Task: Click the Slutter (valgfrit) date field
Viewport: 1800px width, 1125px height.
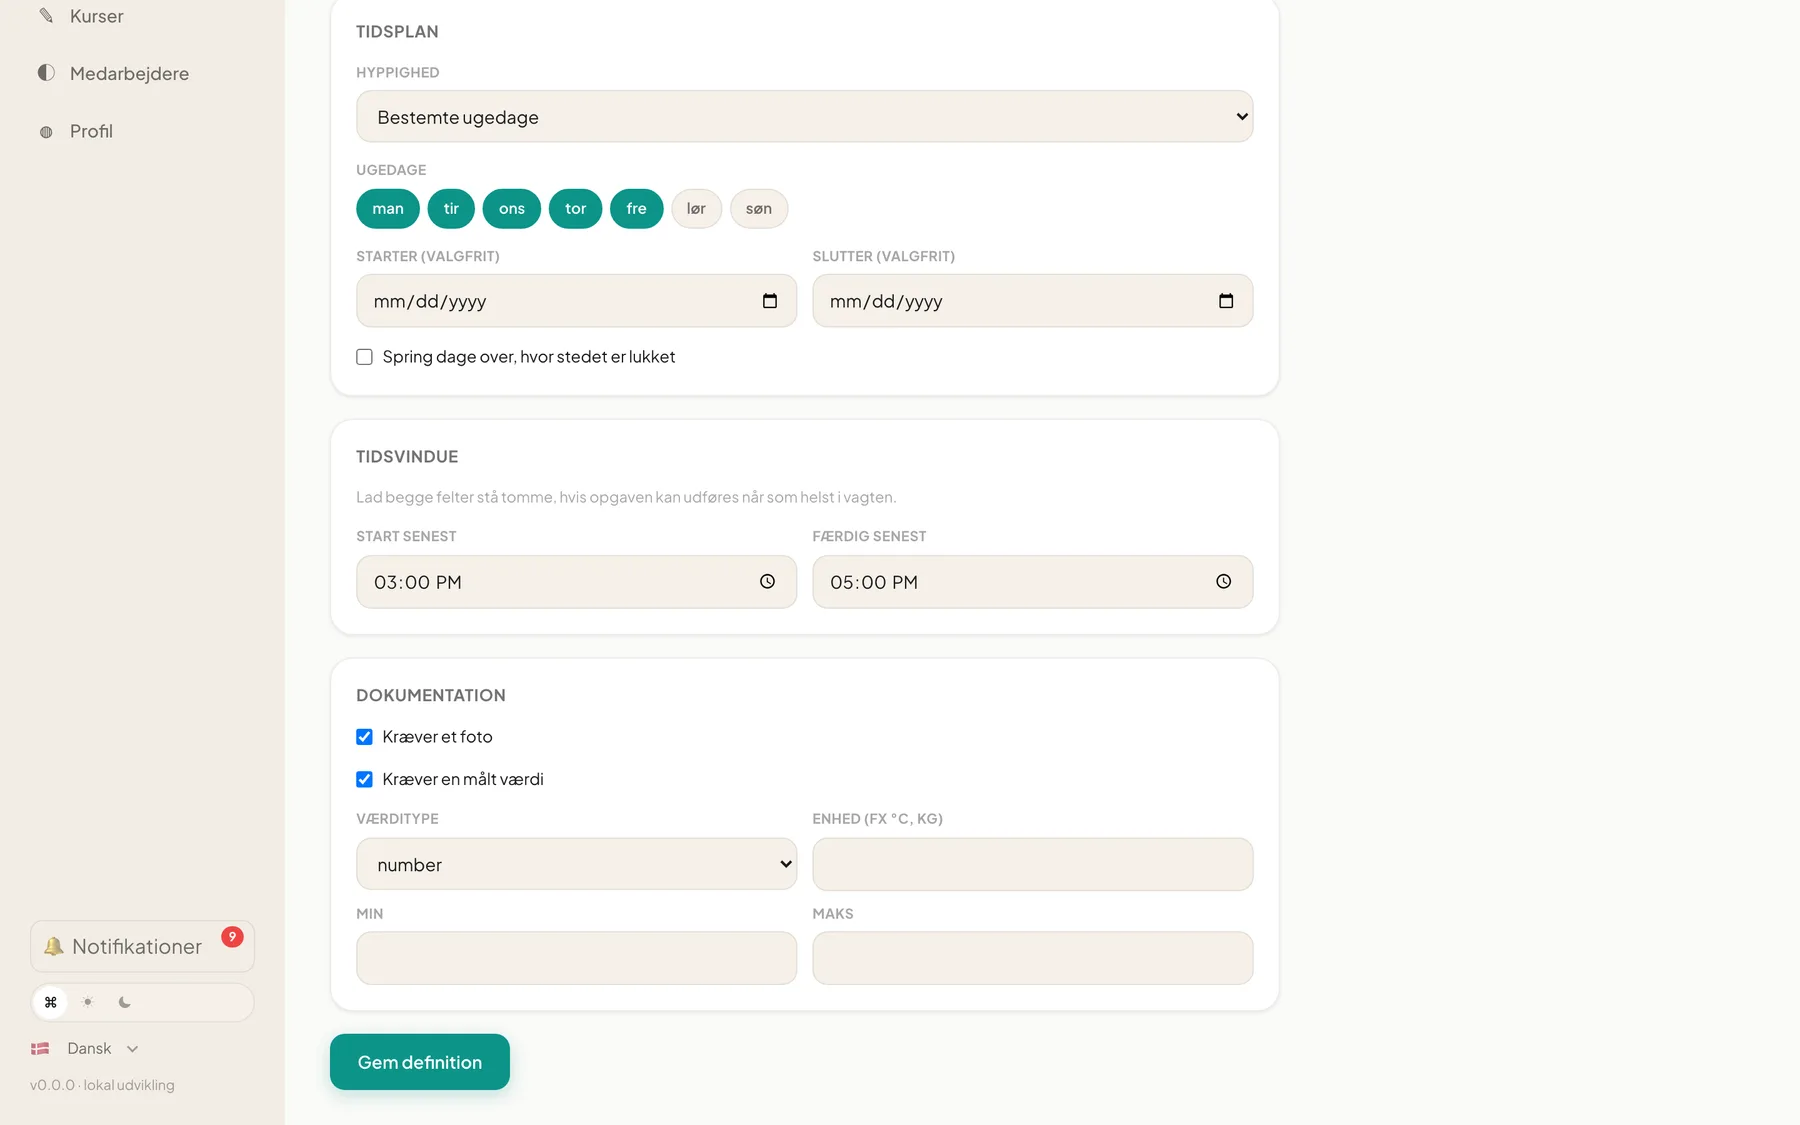Action: click(x=1032, y=301)
